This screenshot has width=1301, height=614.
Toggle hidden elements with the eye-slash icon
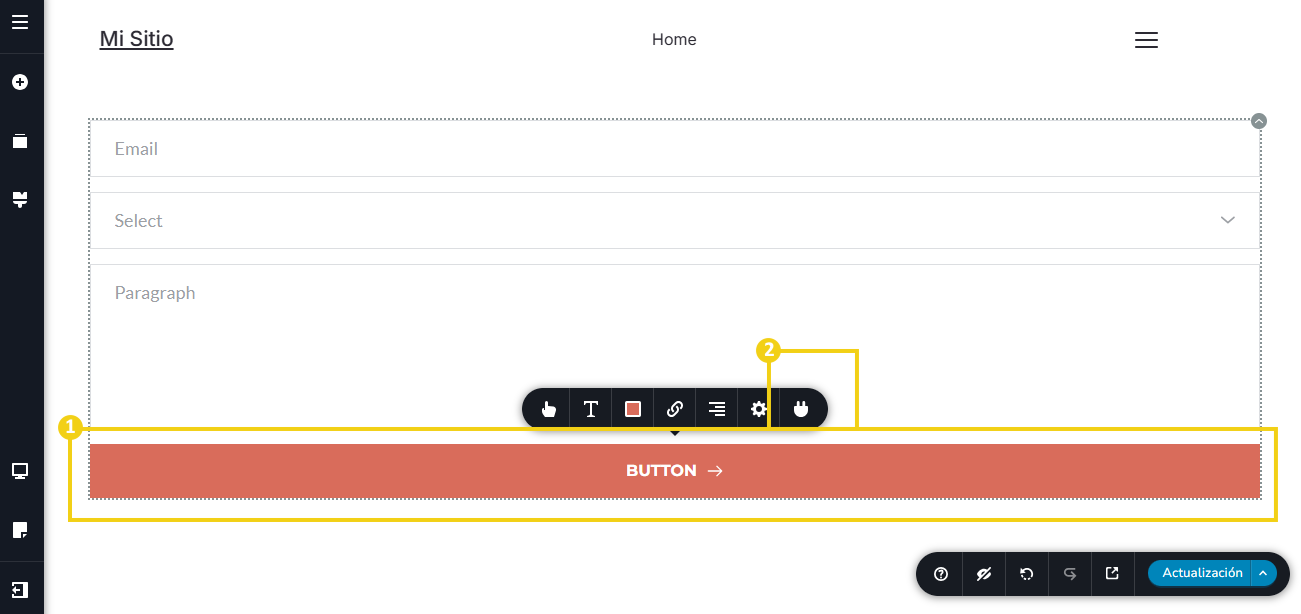coord(983,574)
